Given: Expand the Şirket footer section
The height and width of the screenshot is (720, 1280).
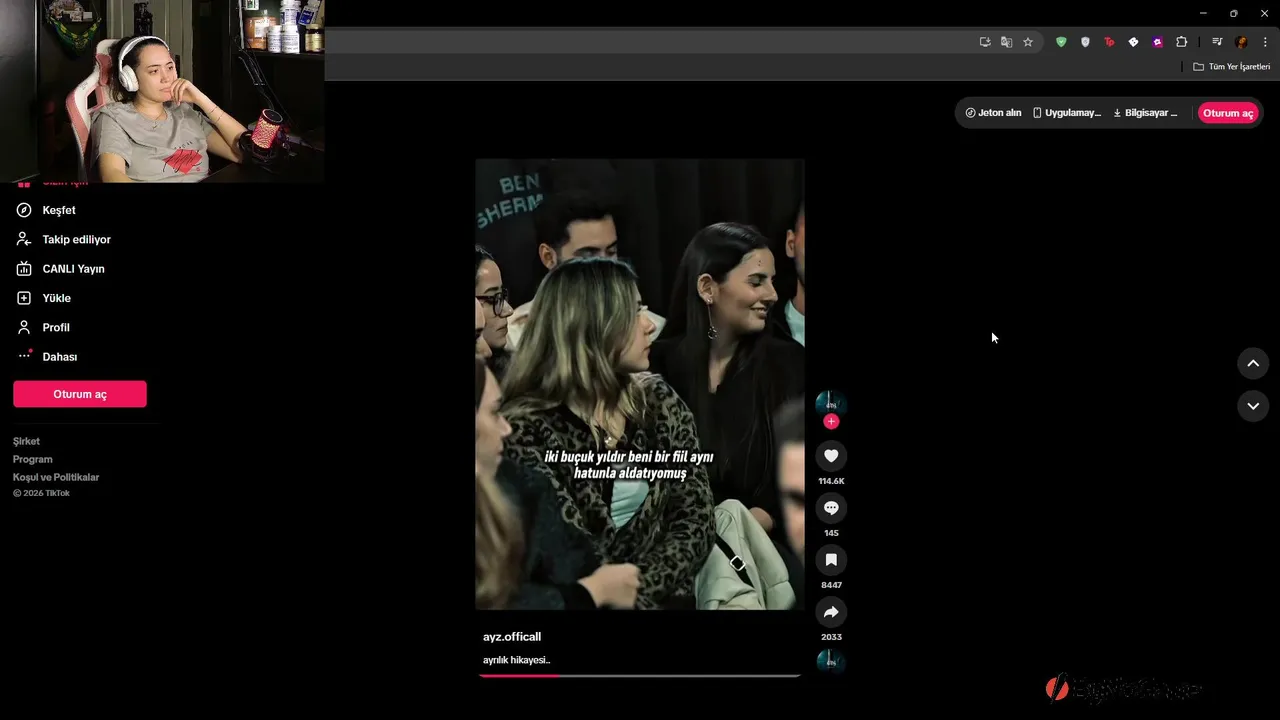Looking at the screenshot, I should (27, 441).
